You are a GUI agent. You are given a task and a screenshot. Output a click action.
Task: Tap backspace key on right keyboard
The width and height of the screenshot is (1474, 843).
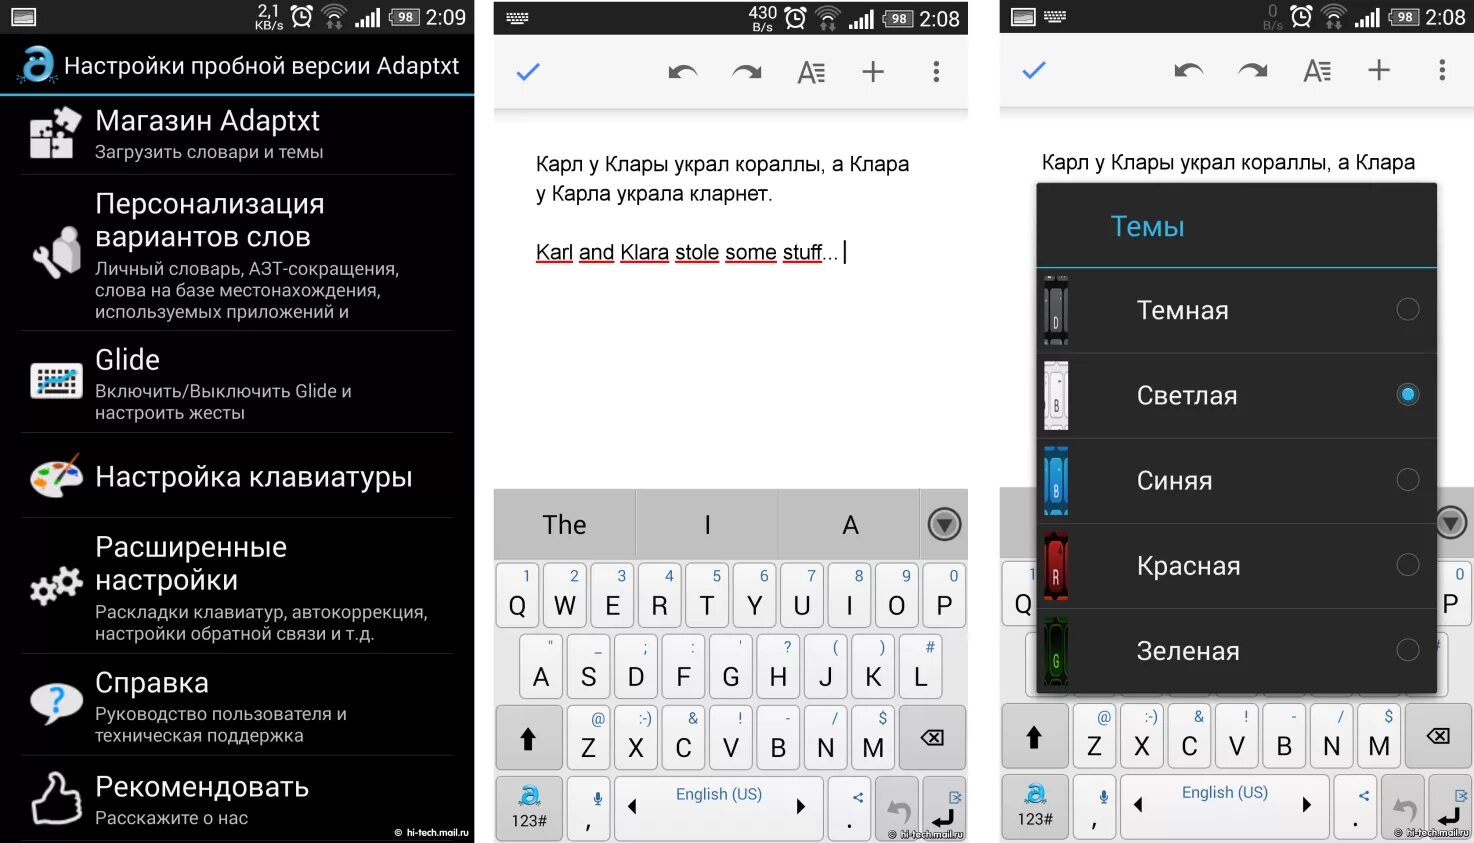1438,737
